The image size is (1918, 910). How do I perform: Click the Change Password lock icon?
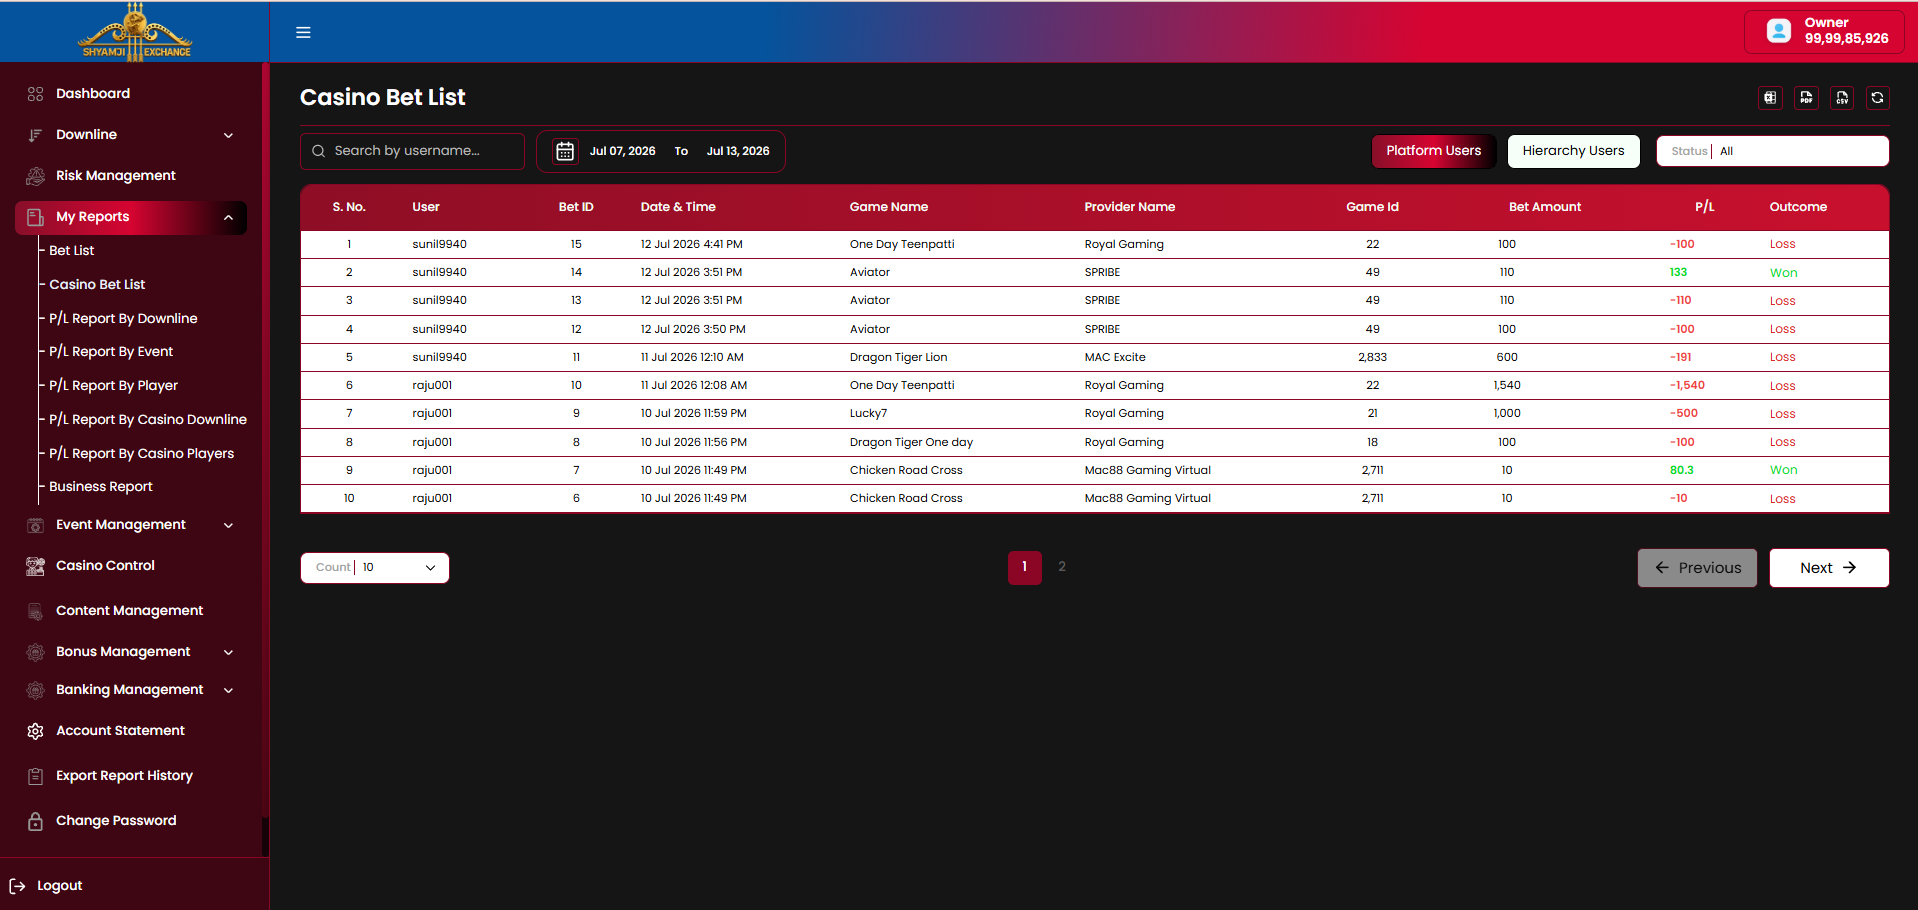[35, 821]
